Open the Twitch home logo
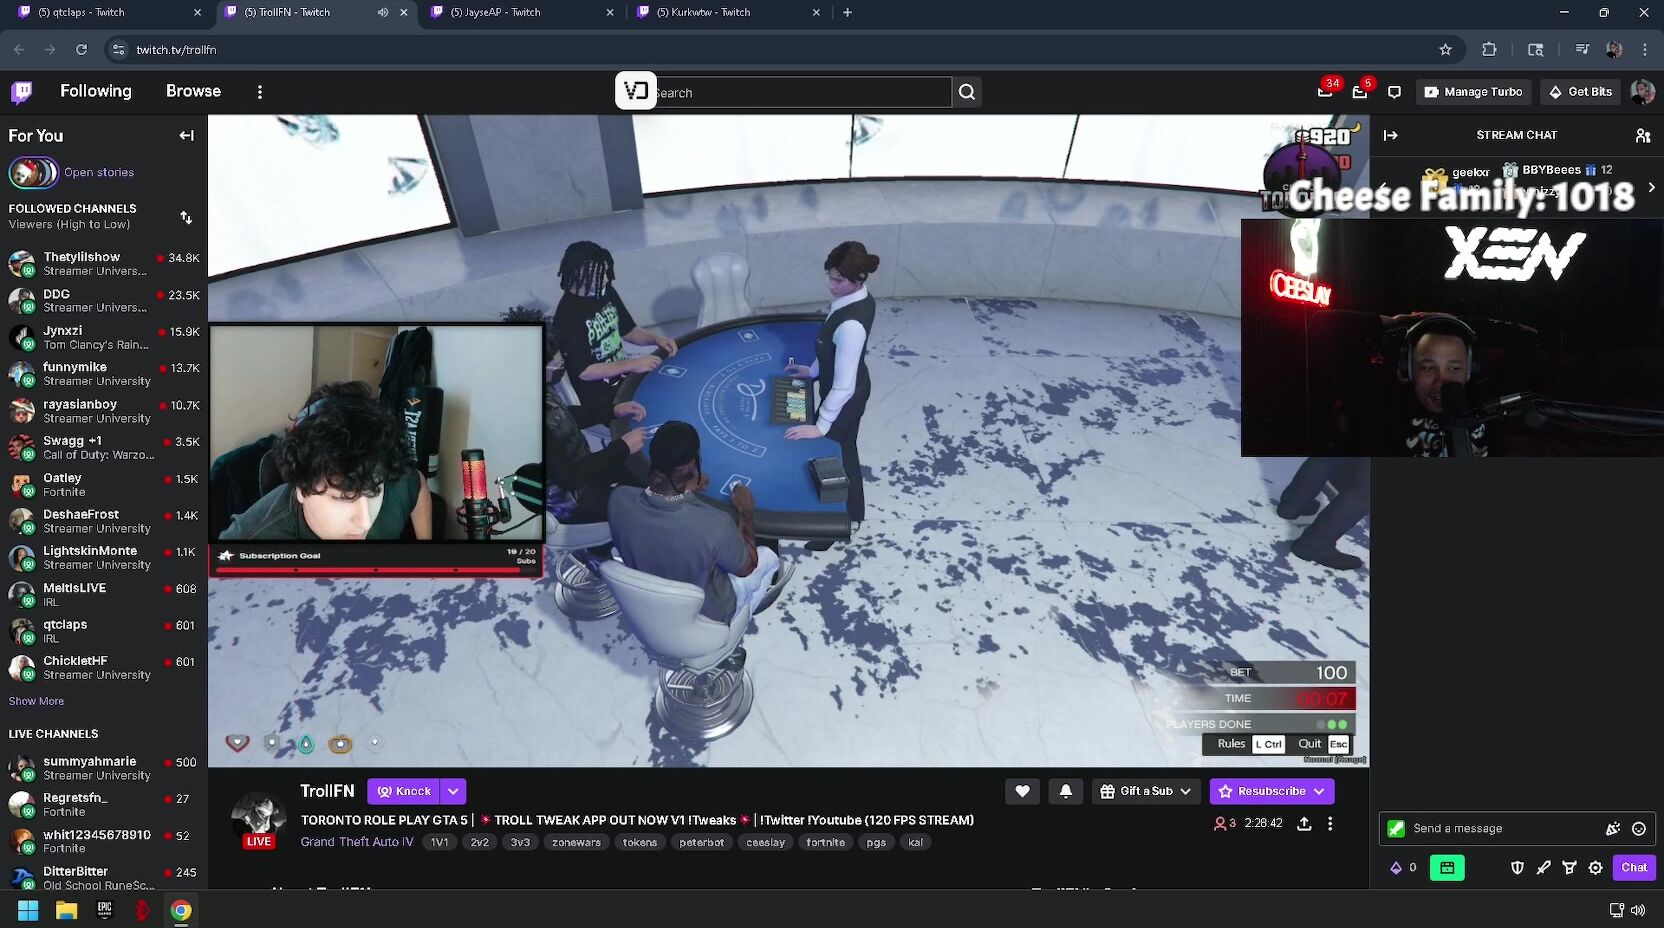1664x928 pixels. tap(22, 92)
